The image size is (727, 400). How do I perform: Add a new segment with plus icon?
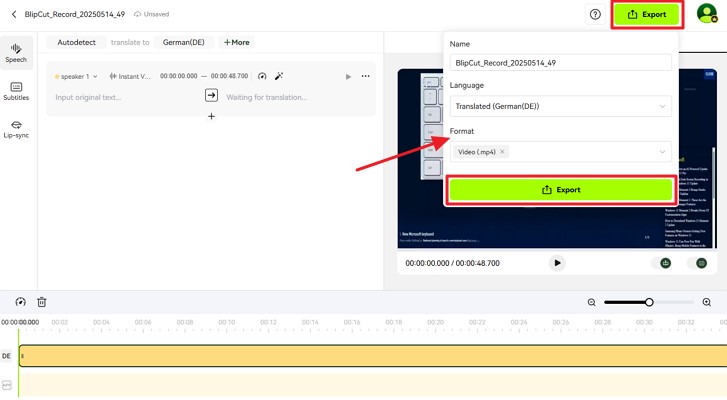coord(211,116)
